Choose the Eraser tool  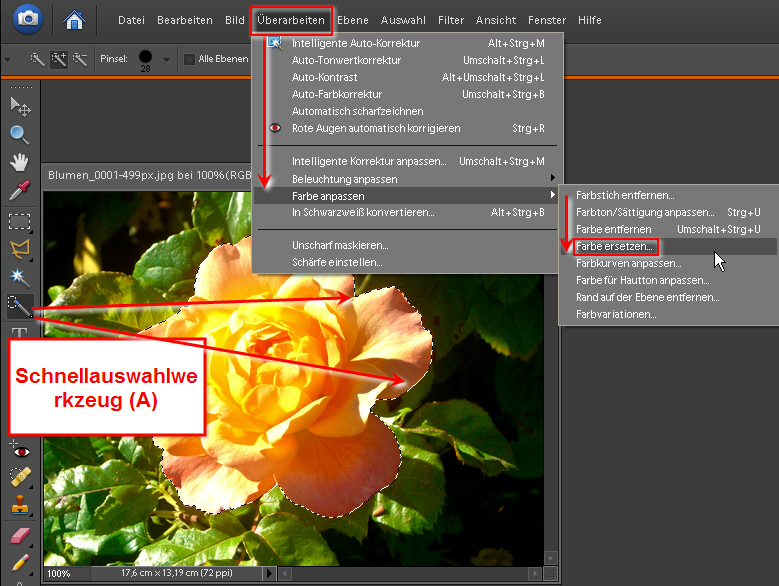tap(19, 537)
